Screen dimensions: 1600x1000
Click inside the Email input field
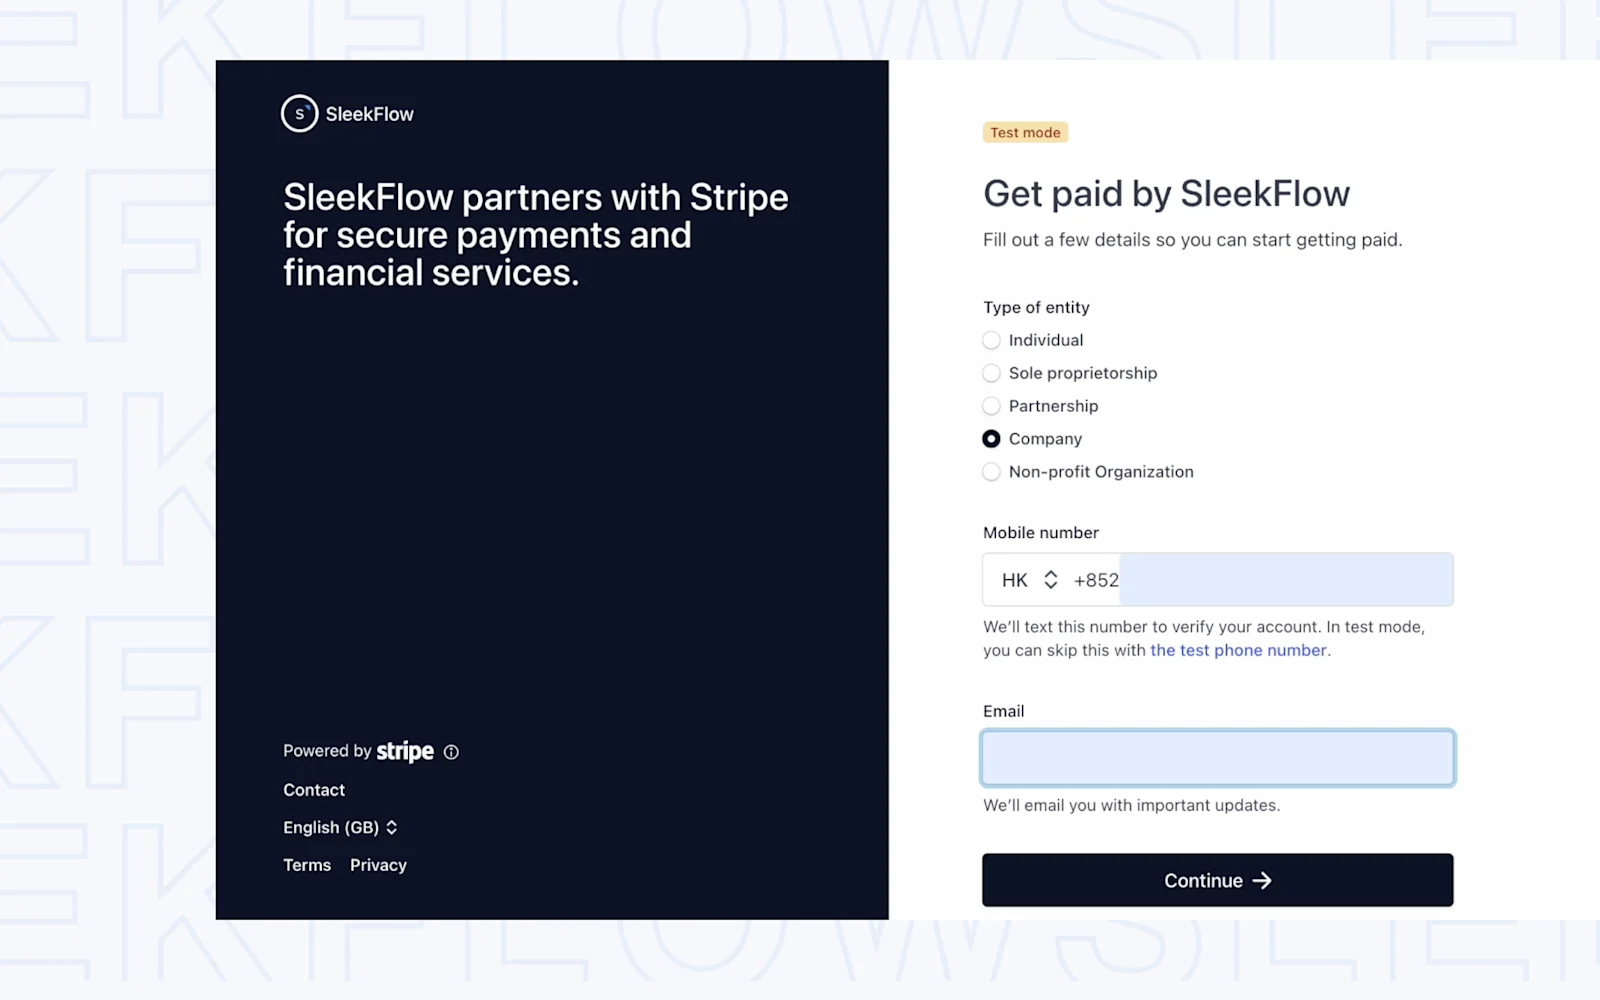pyautogui.click(x=1217, y=757)
